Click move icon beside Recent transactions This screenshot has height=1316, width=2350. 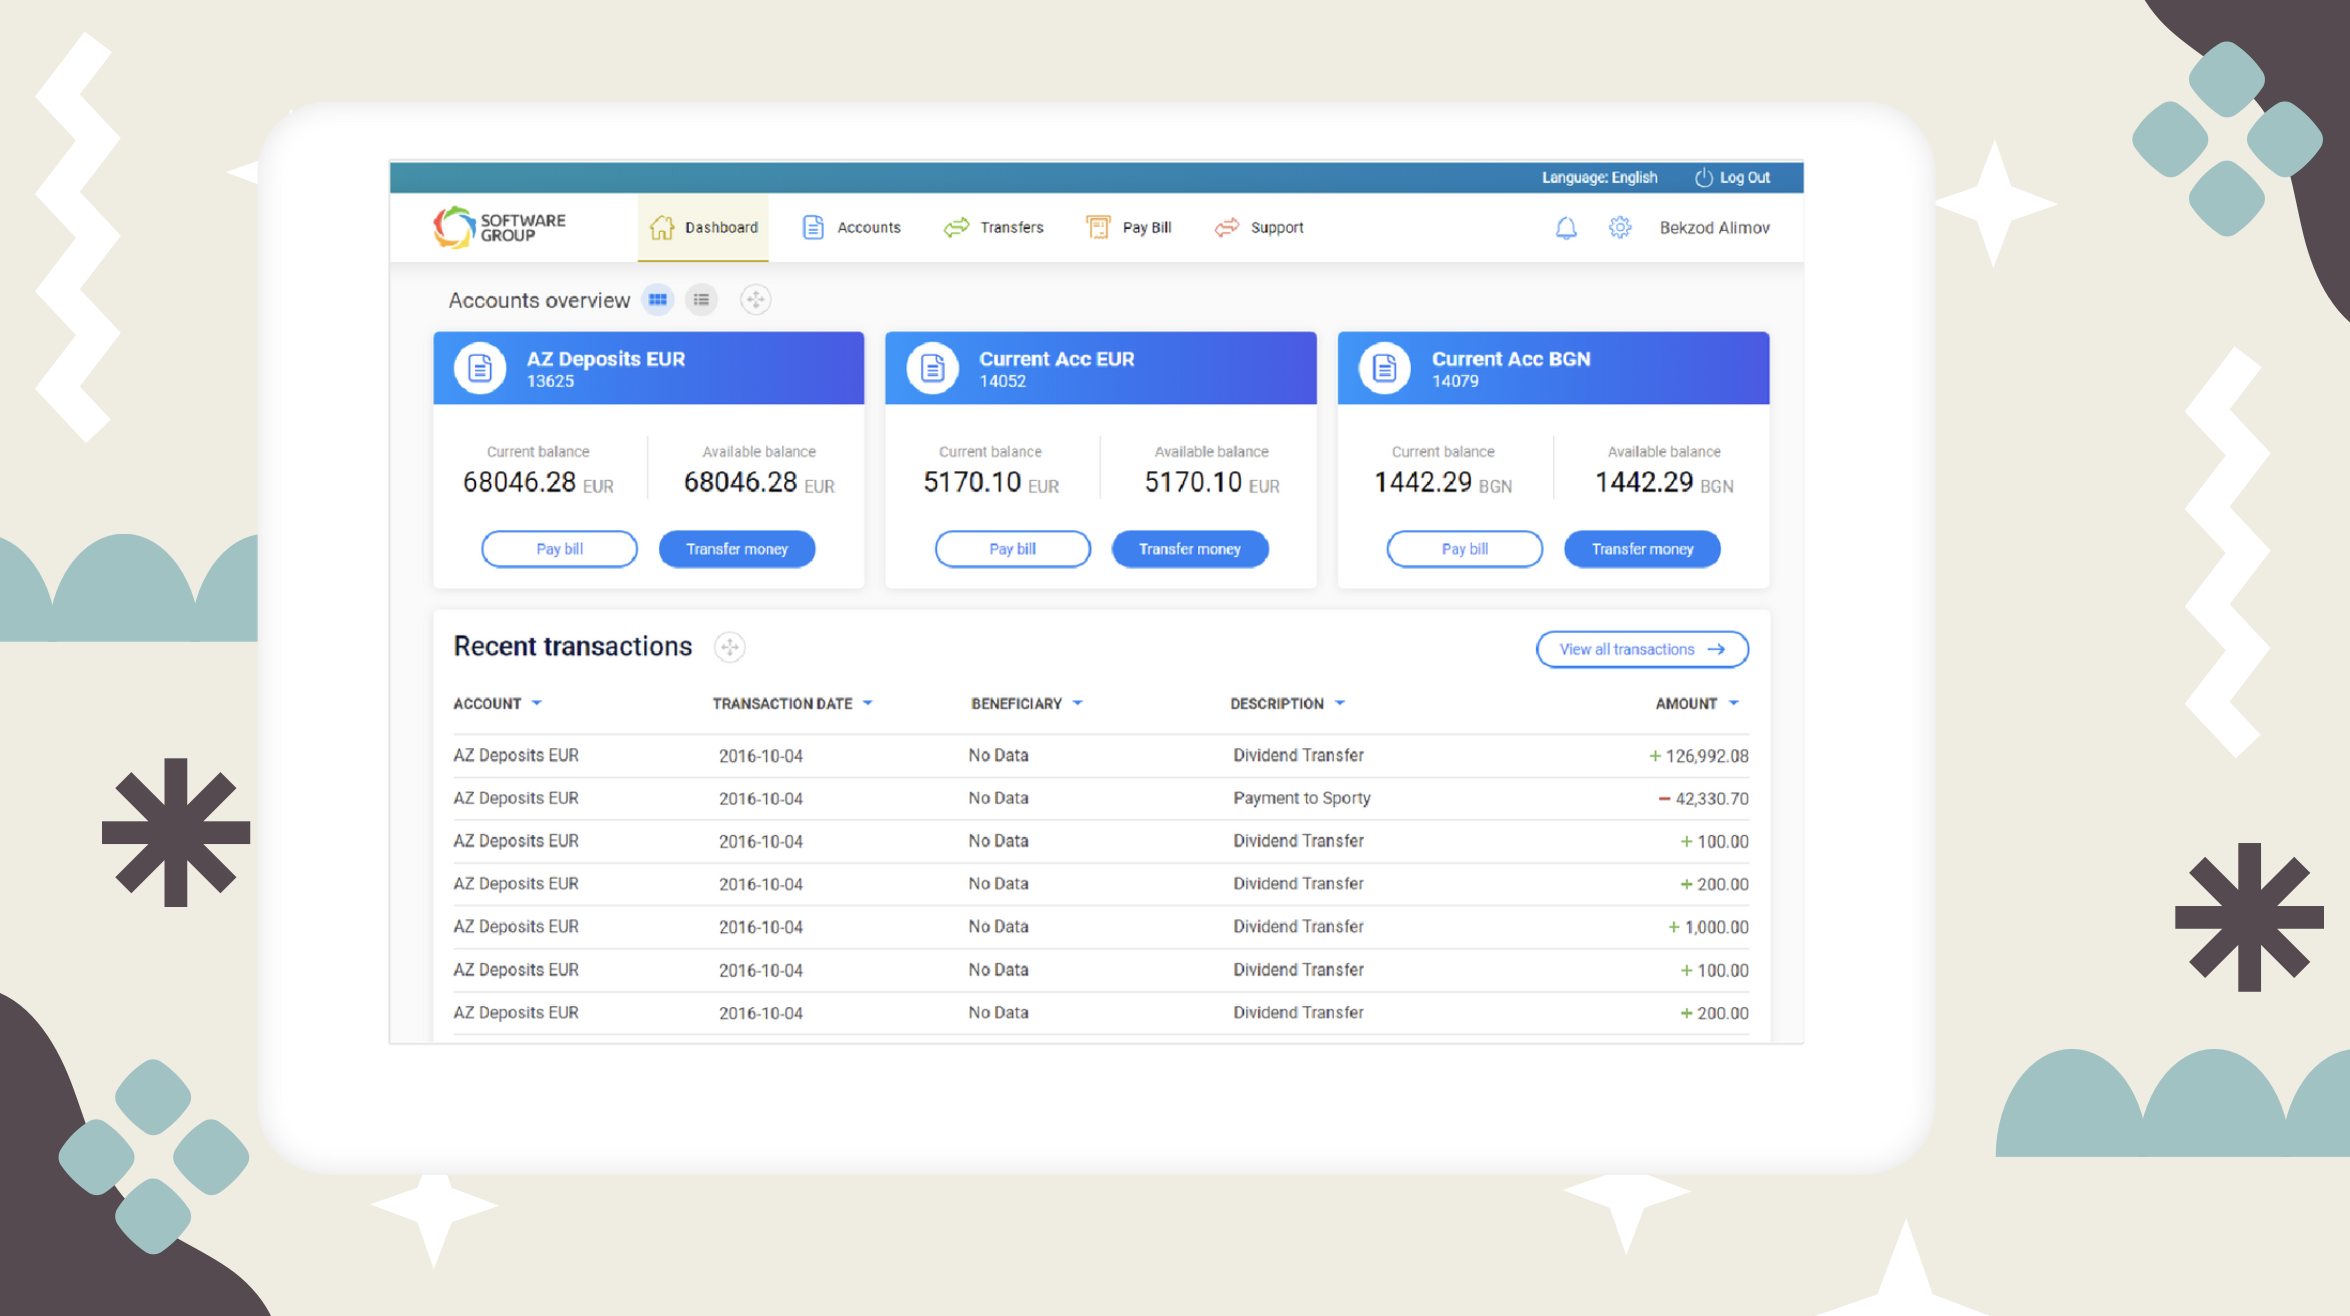pyautogui.click(x=730, y=648)
